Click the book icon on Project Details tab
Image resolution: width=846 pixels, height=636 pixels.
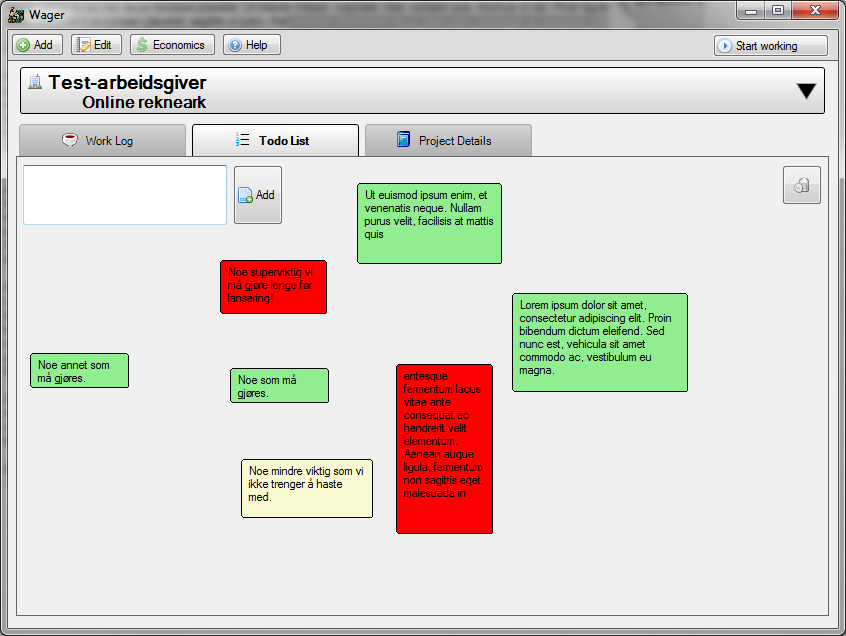point(404,139)
